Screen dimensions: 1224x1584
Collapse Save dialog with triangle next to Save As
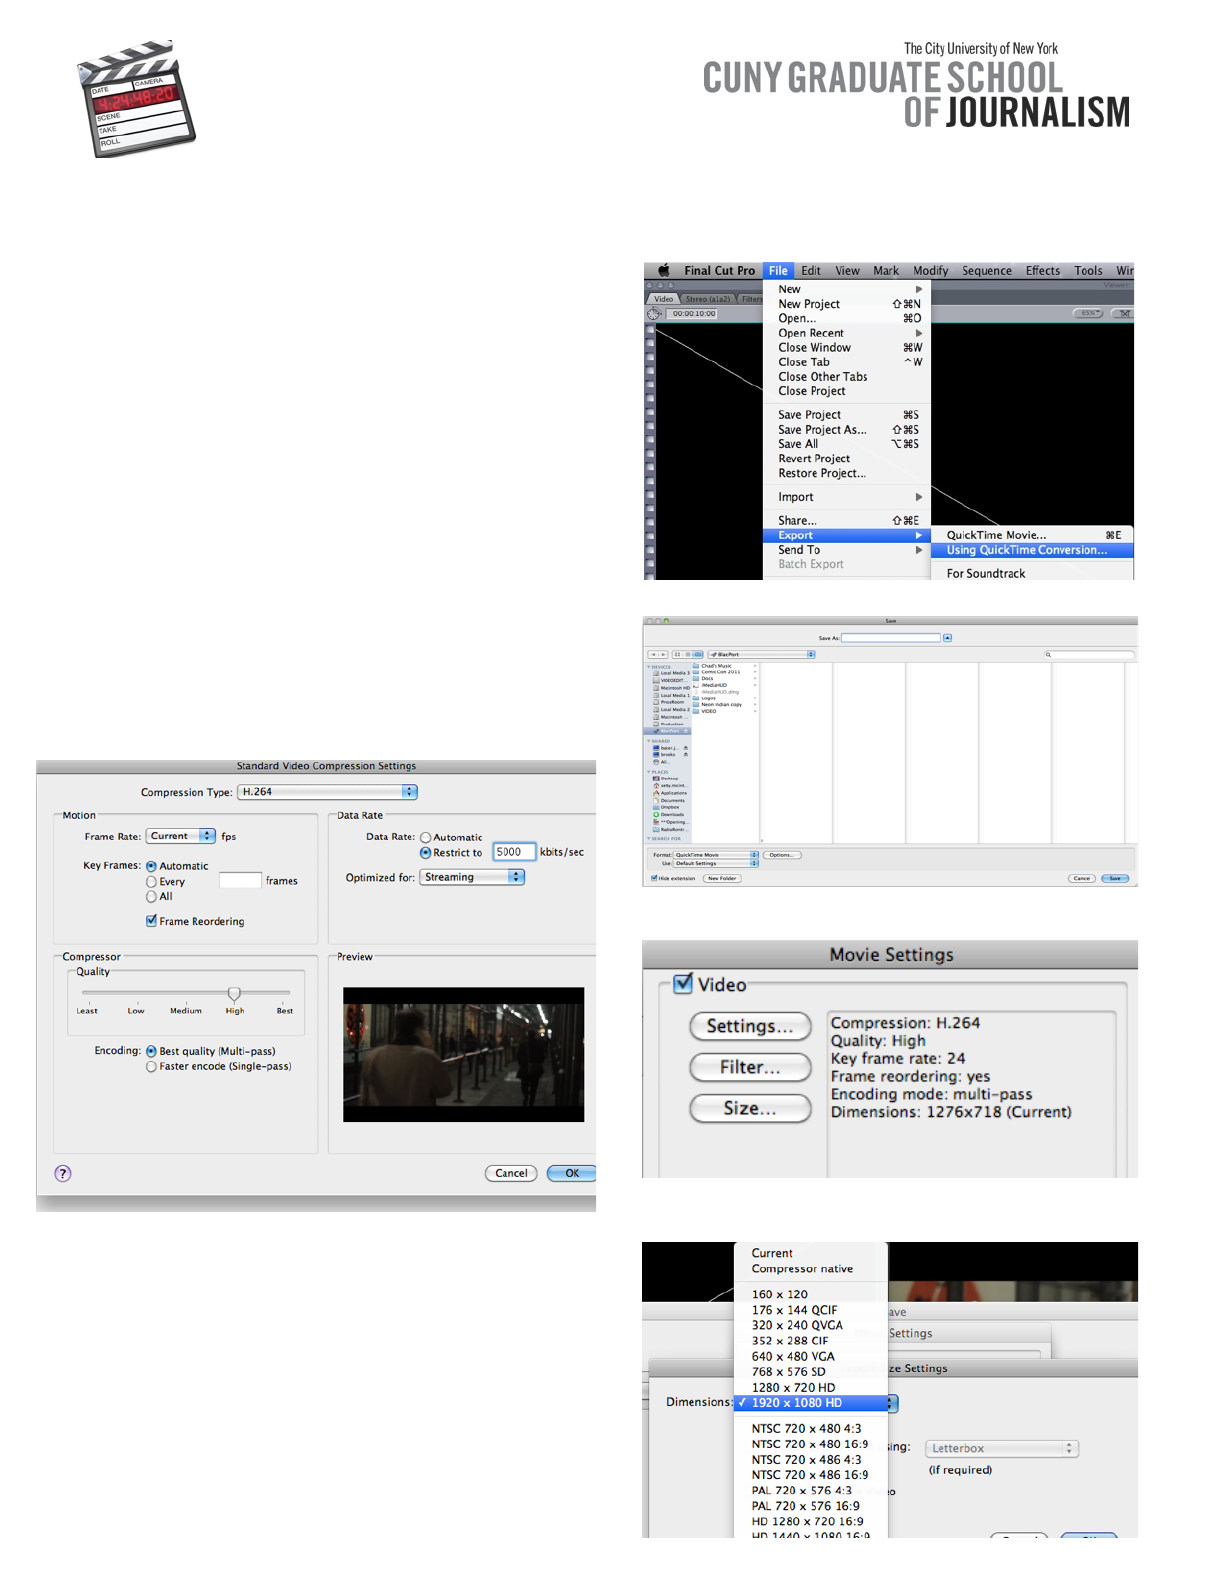coord(948,638)
